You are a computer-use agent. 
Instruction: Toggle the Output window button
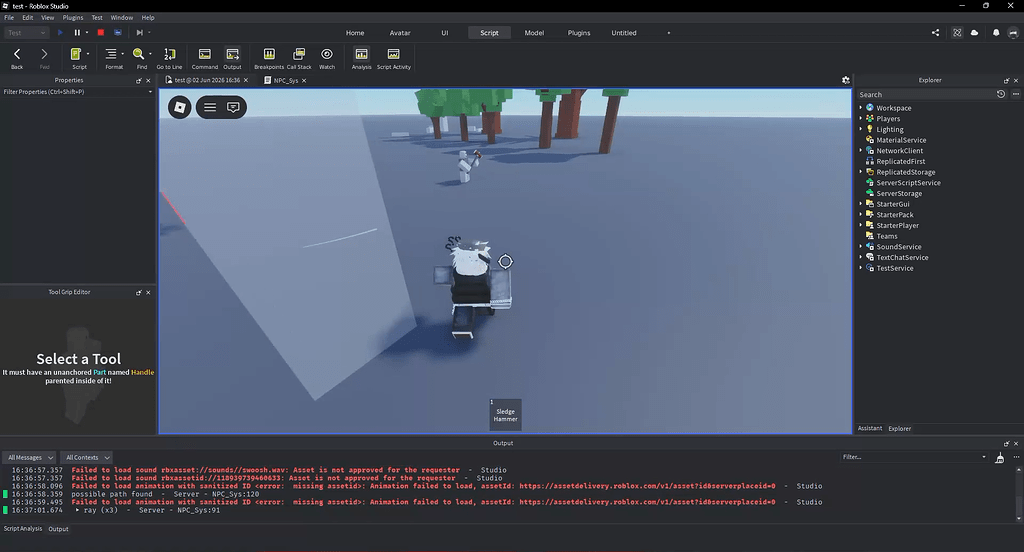point(232,57)
